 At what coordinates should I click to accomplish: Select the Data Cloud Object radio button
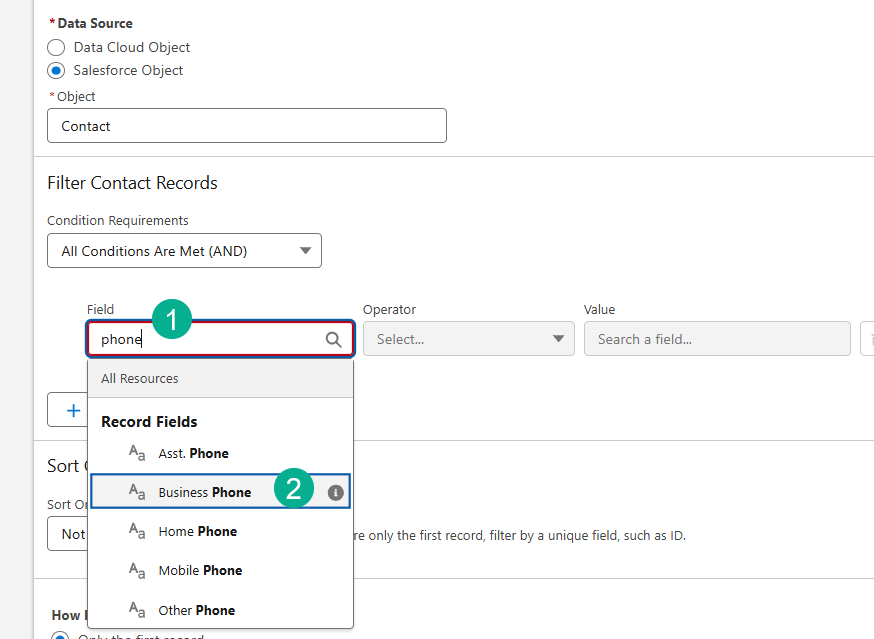pyautogui.click(x=57, y=47)
